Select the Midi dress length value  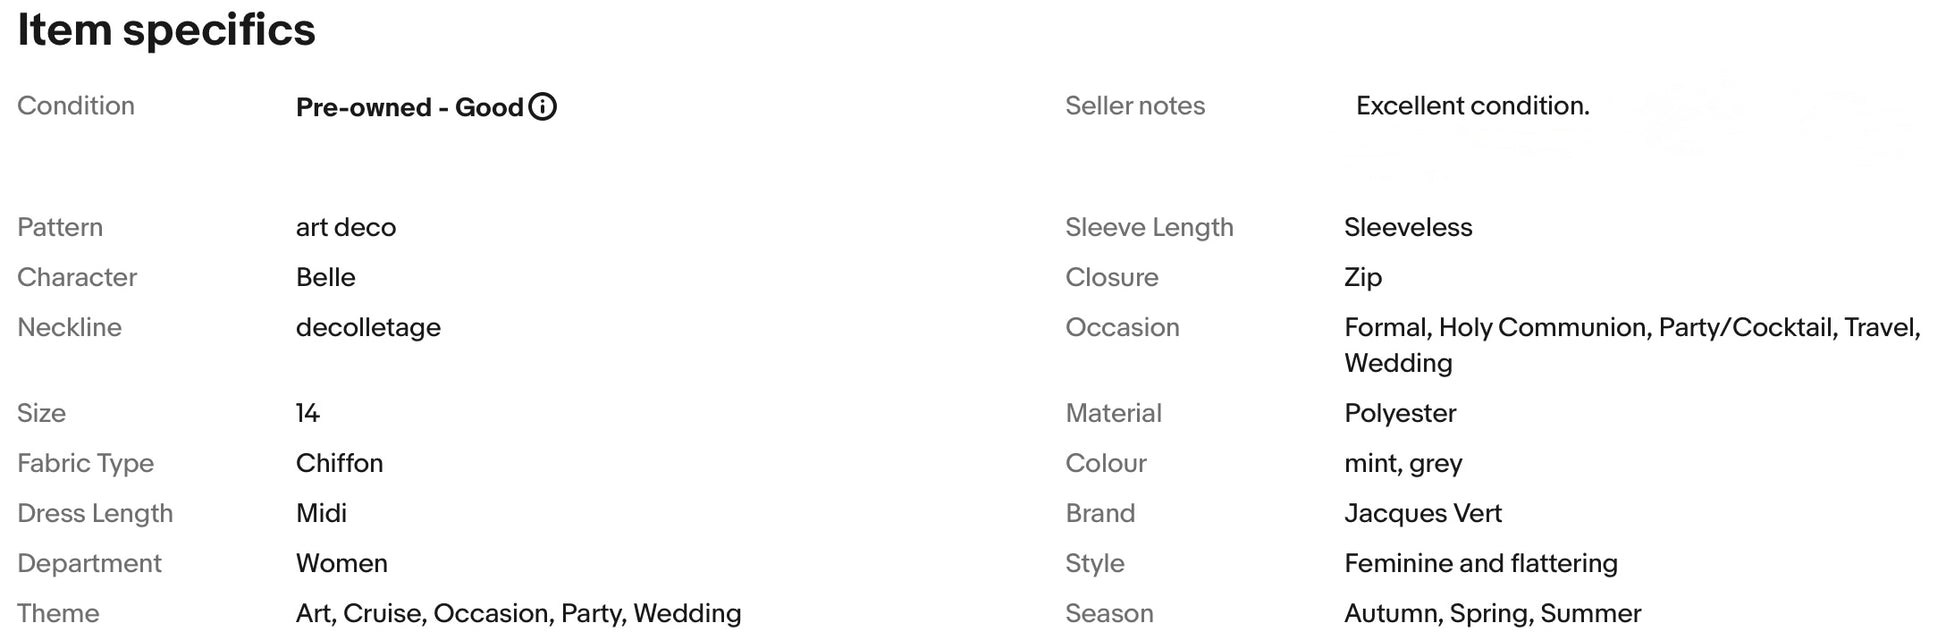pyautogui.click(x=321, y=513)
